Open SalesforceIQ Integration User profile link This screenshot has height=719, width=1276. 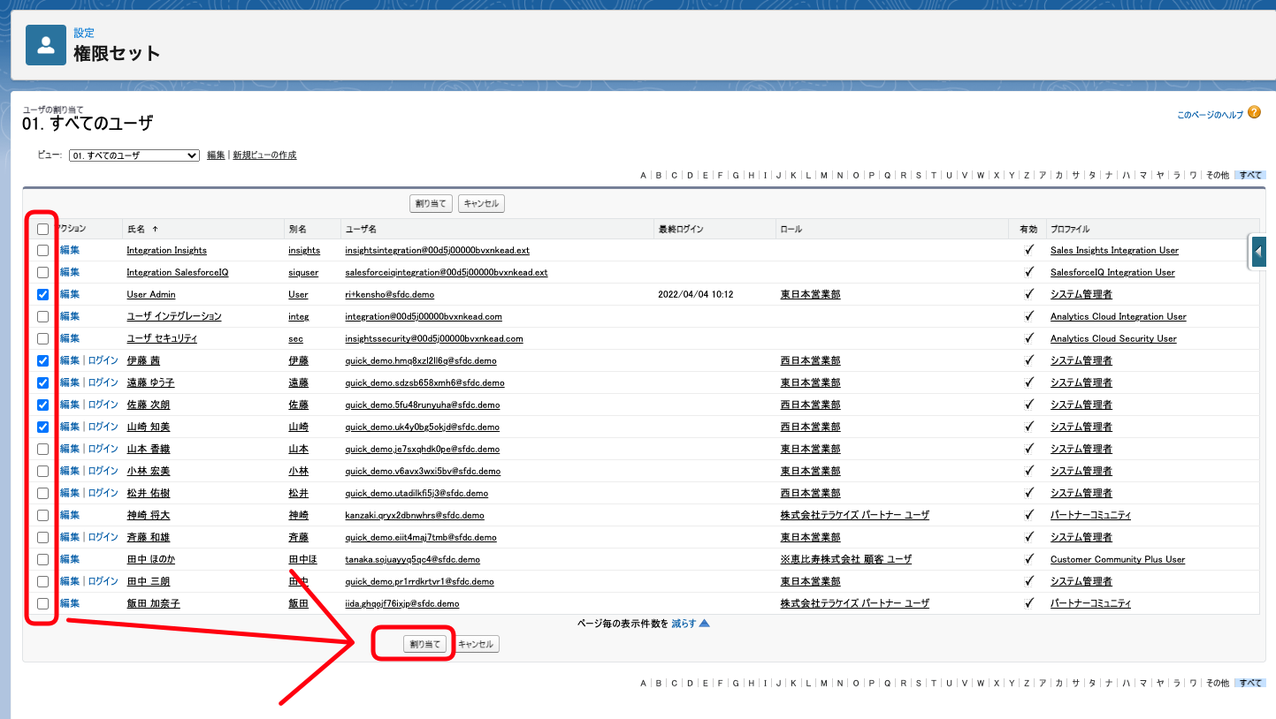[1112, 272]
